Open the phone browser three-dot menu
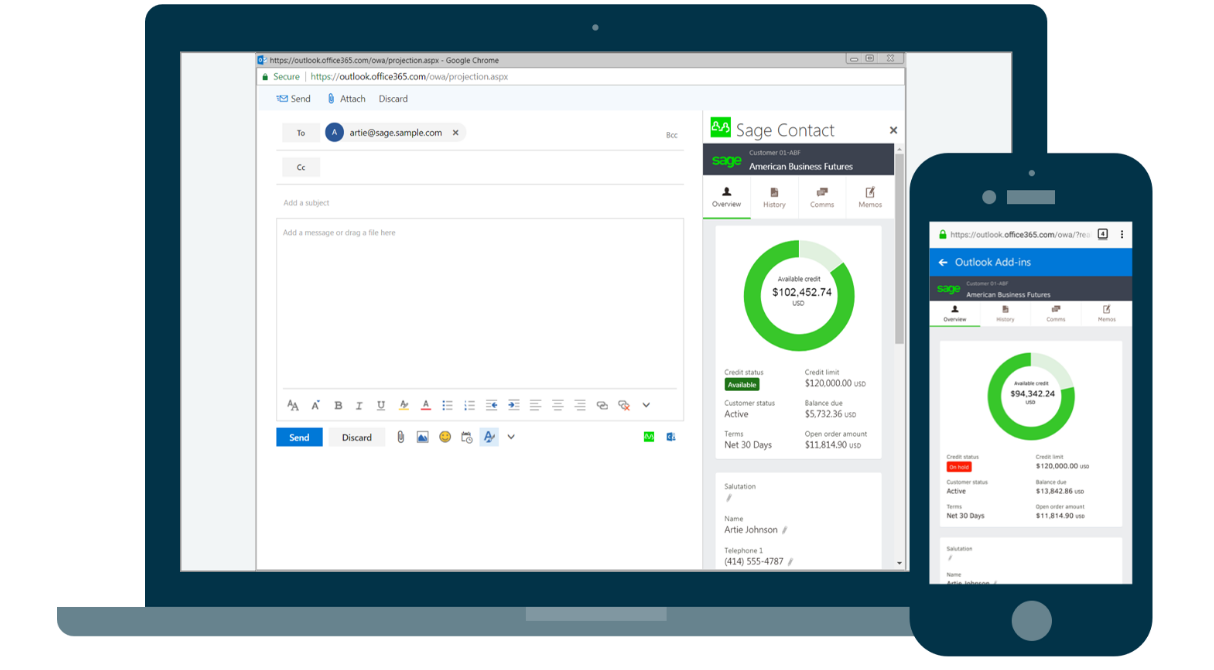The width and height of the screenshot is (1214, 670). coord(1121,234)
